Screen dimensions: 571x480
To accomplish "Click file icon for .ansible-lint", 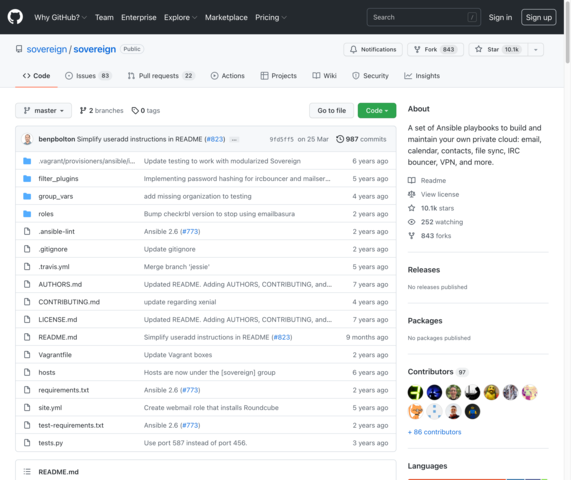I will pos(27,231).
